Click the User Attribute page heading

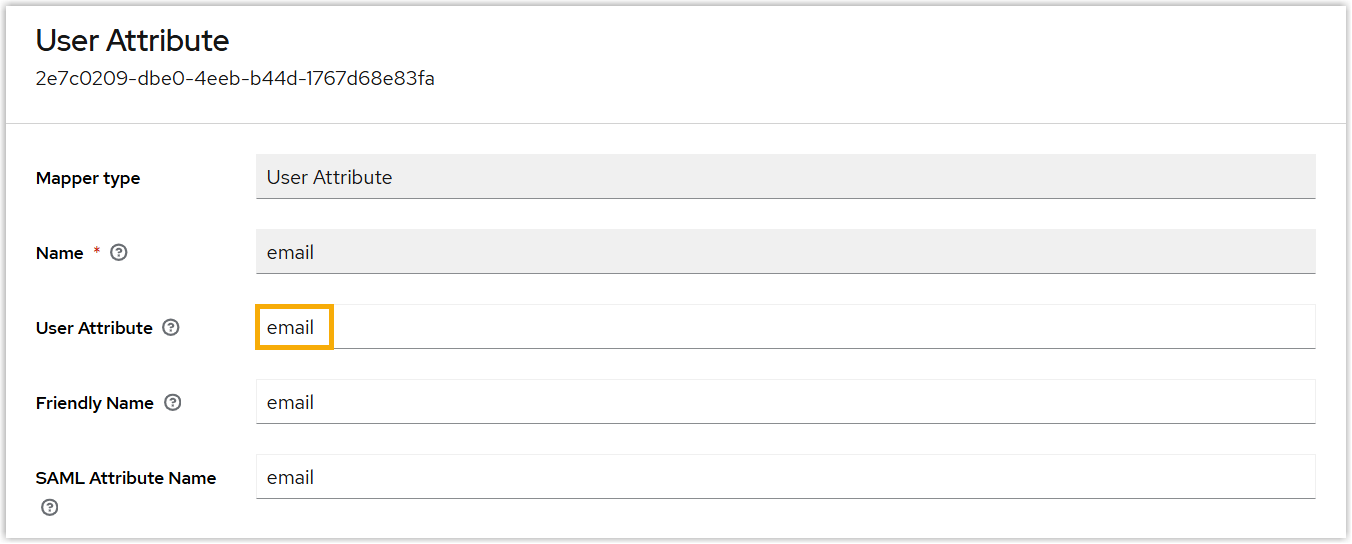click(x=132, y=41)
